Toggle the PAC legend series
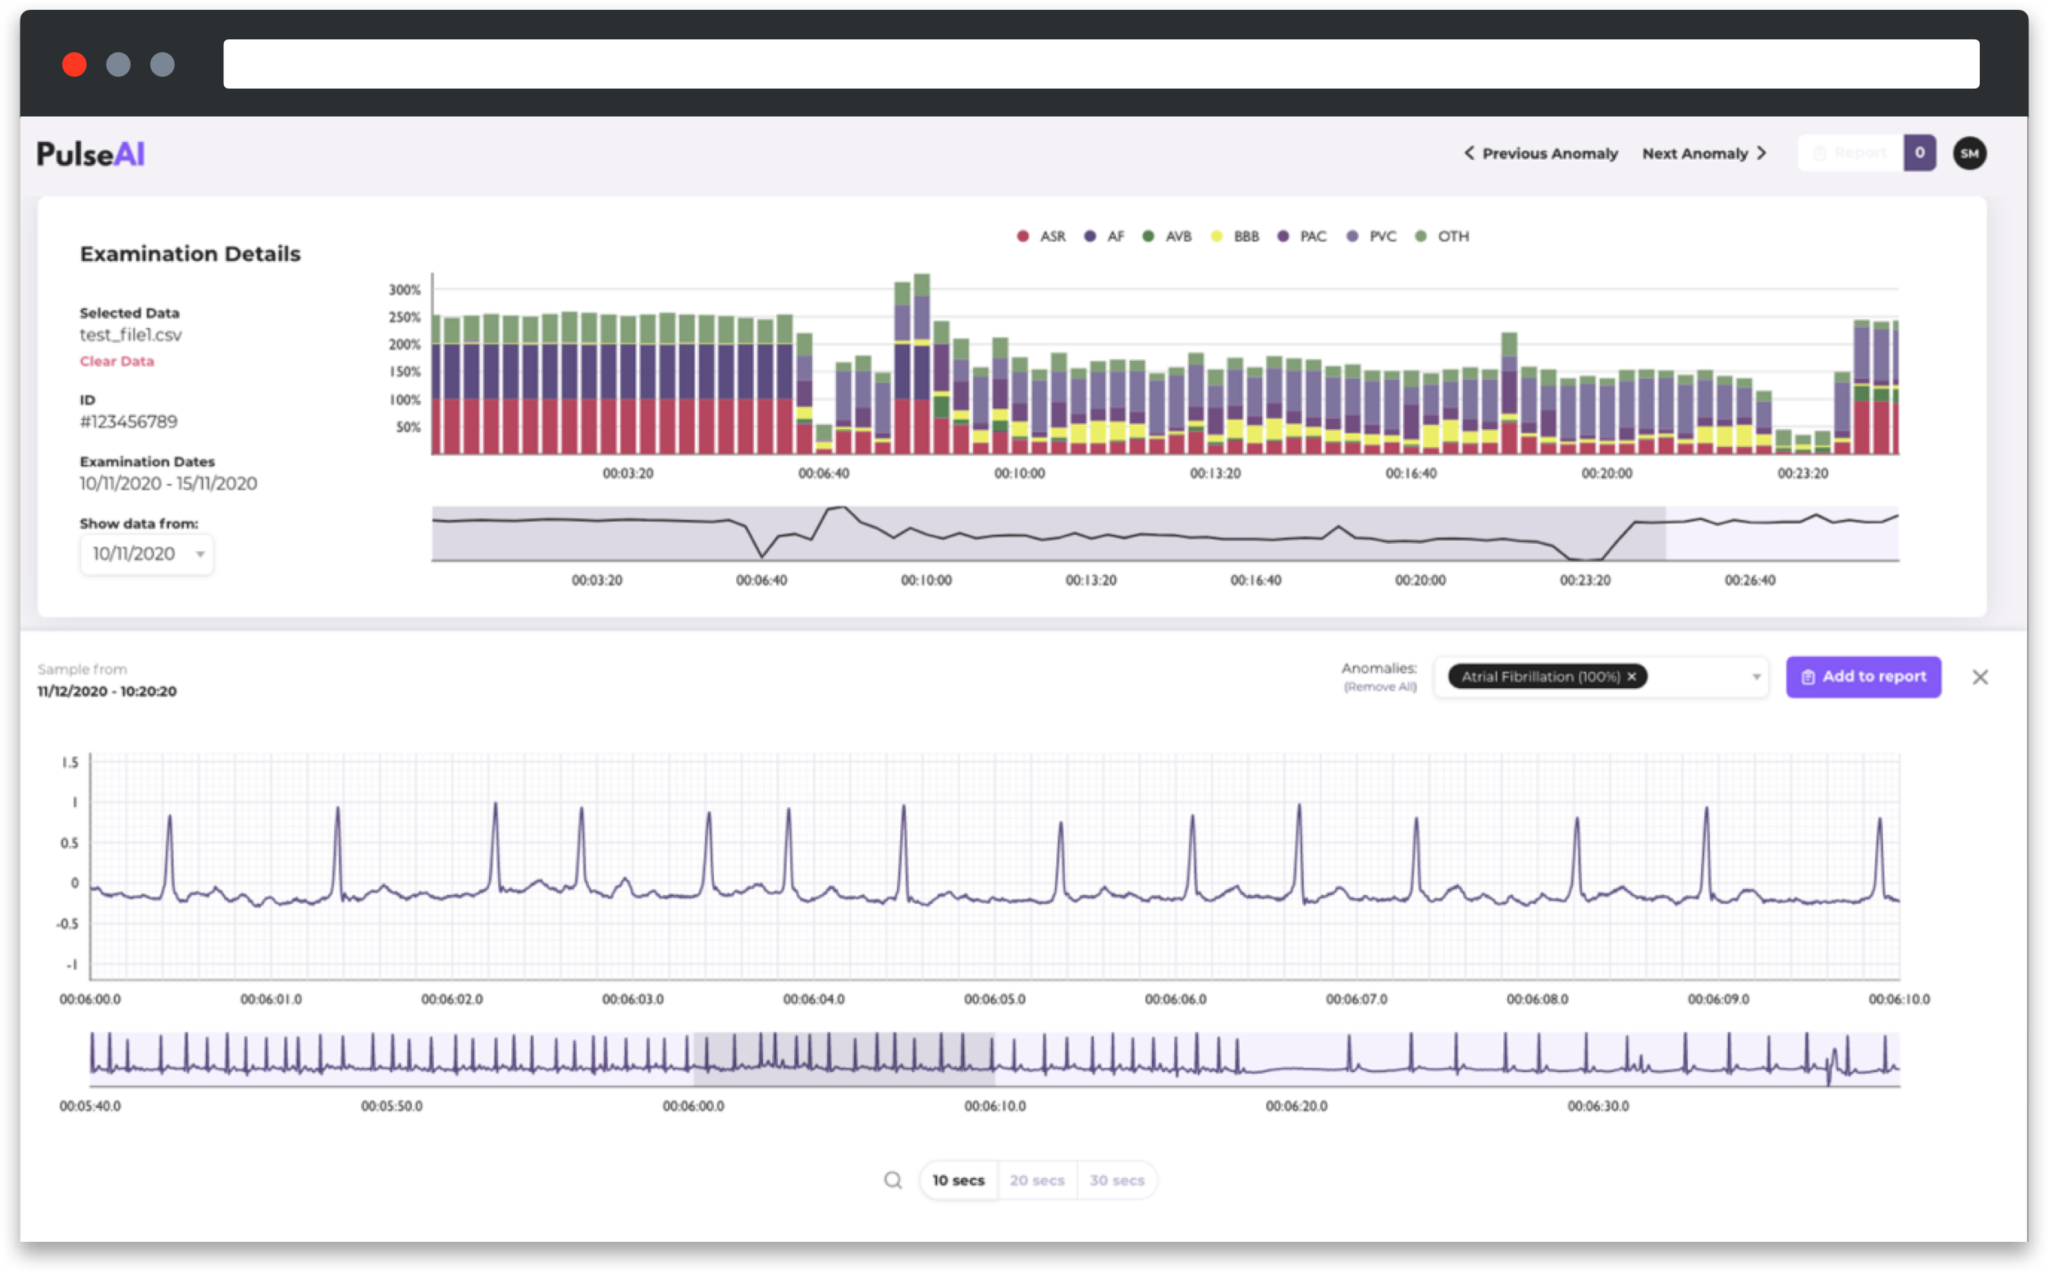This screenshot has width=2048, height=1273. [x=1302, y=236]
